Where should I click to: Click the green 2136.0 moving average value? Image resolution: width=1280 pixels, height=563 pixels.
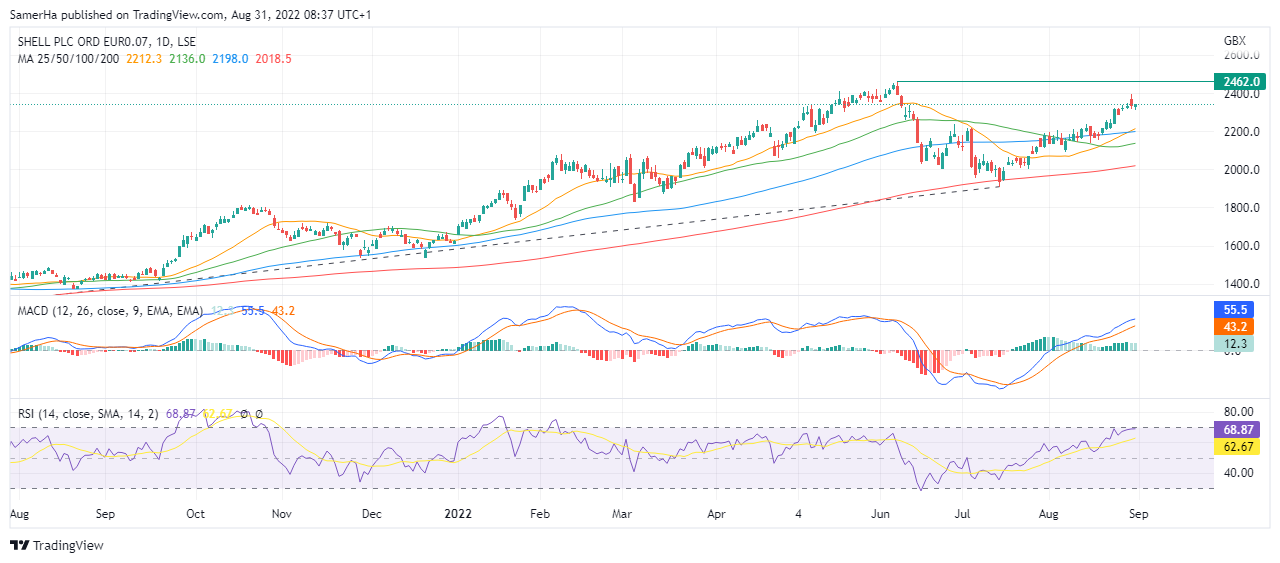(187, 59)
